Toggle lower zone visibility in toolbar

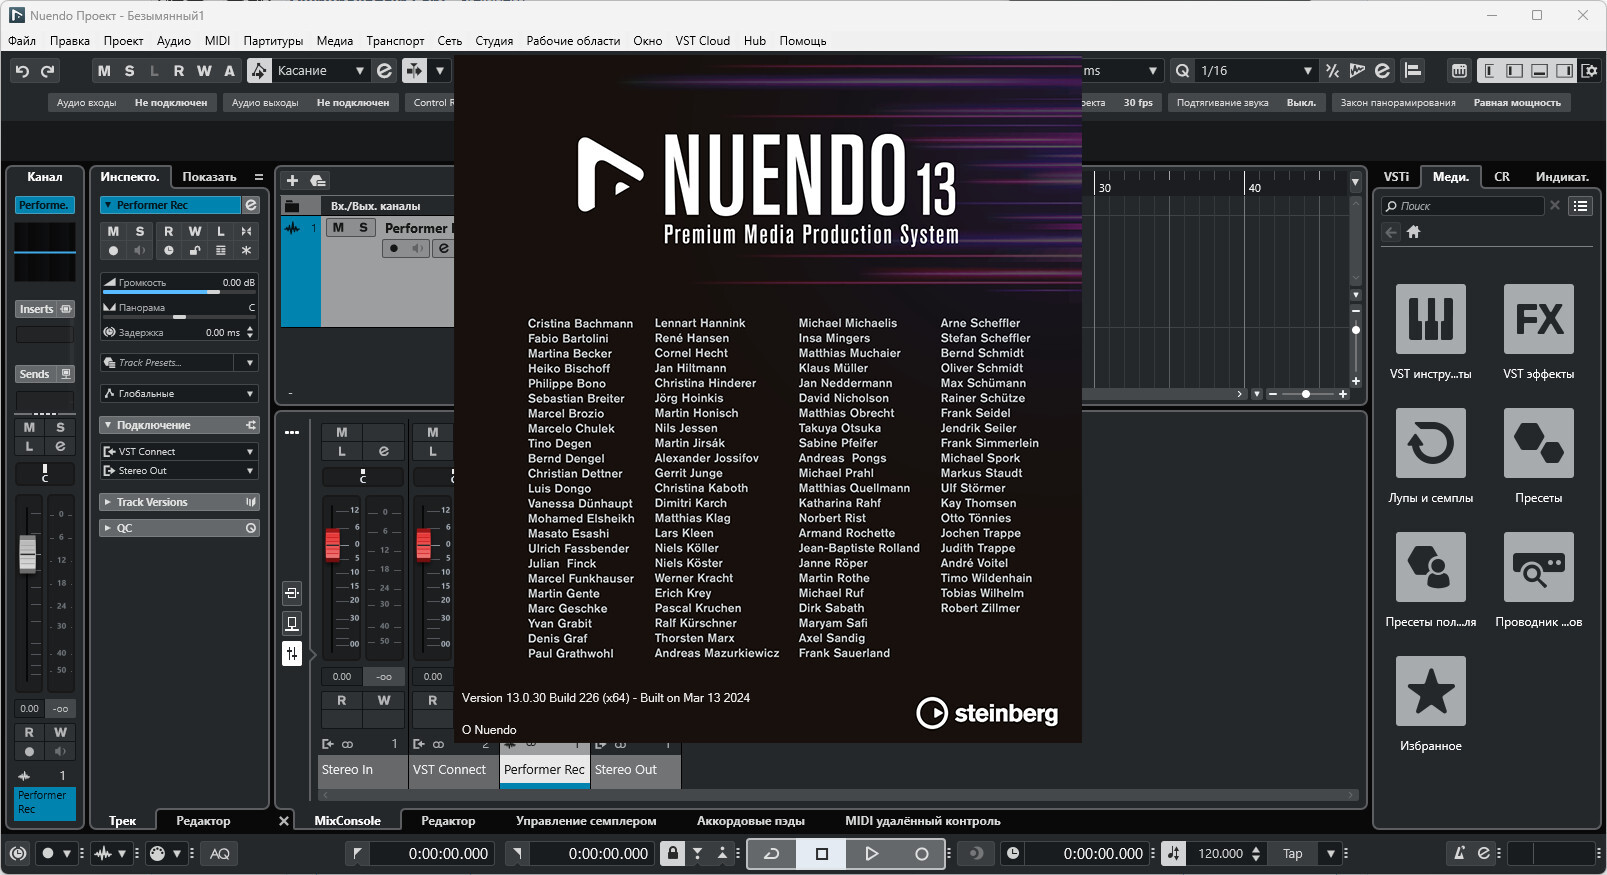click(x=1539, y=71)
